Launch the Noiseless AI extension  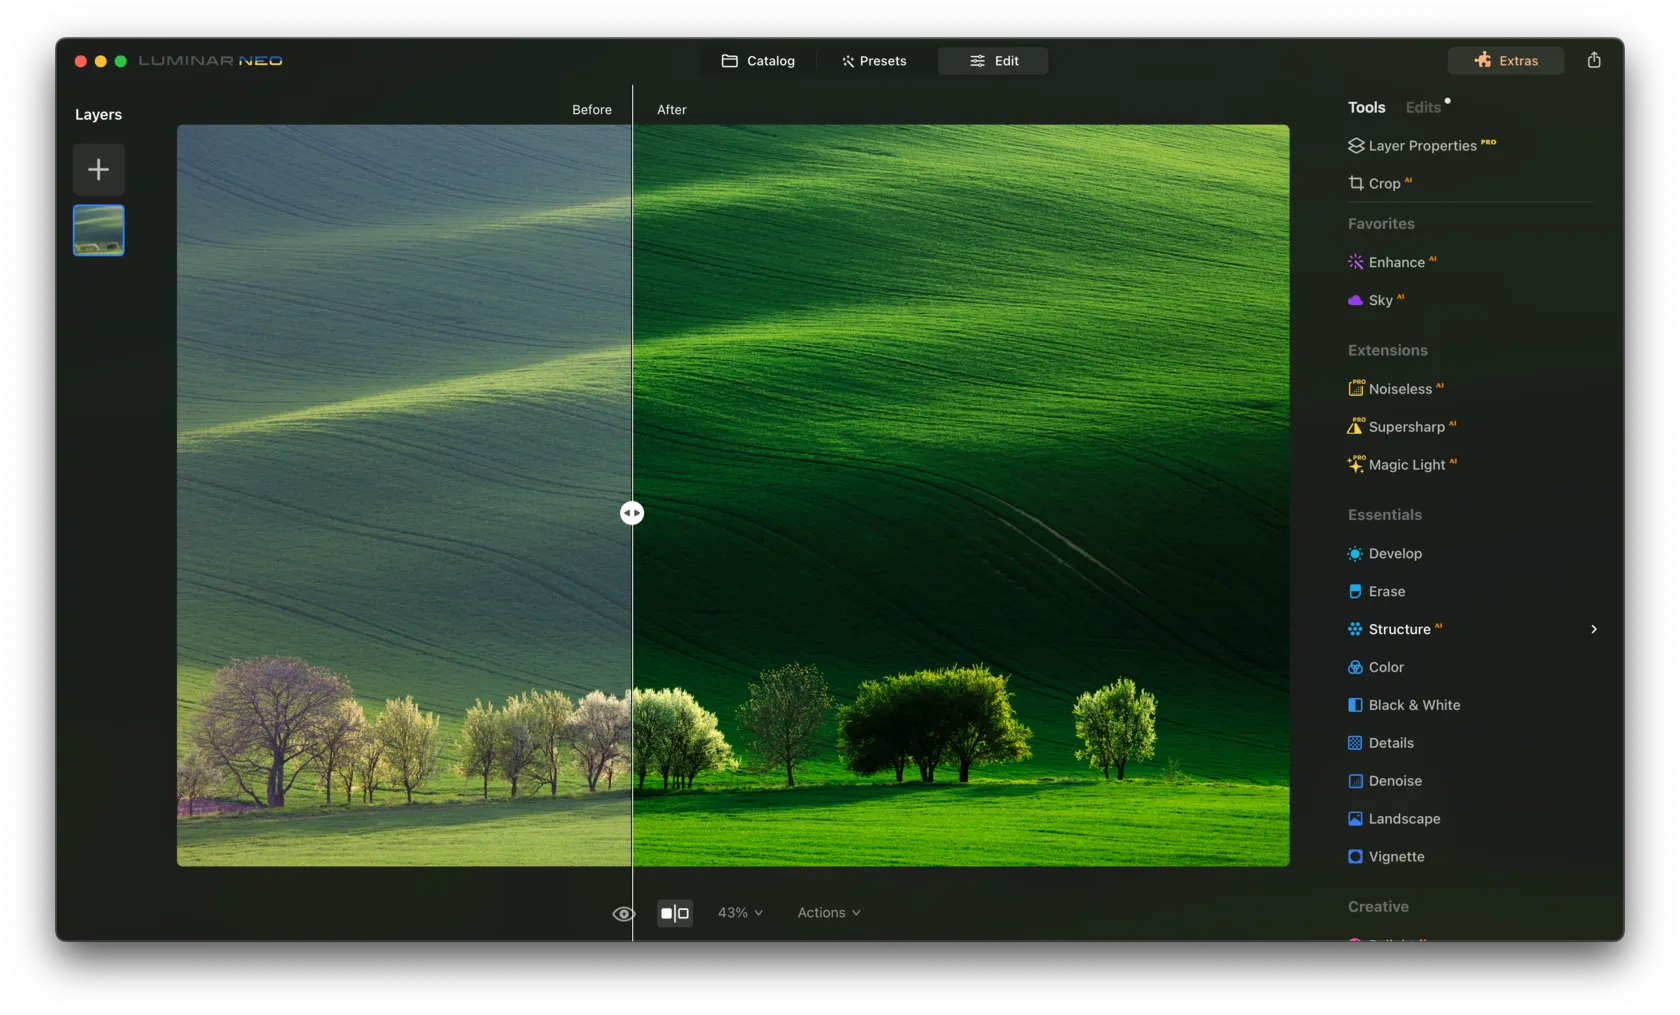coord(1399,389)
